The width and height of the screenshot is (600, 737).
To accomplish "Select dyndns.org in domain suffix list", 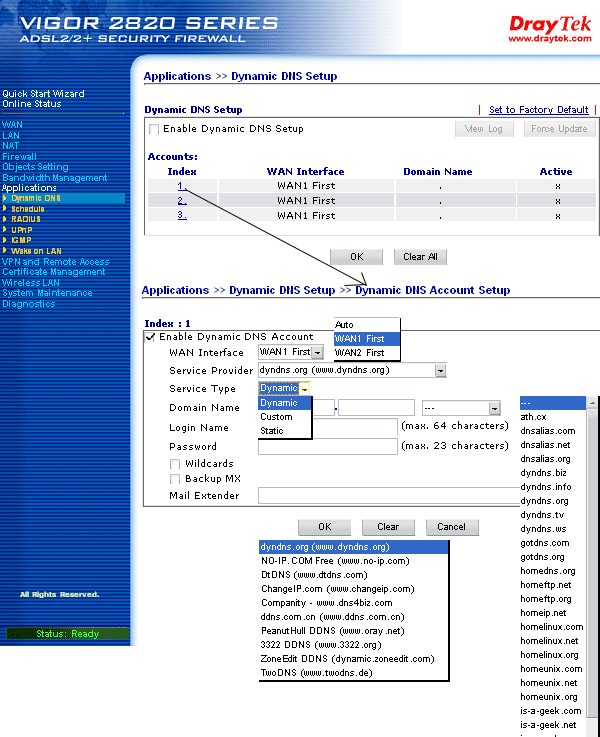I will click(553, 501).
